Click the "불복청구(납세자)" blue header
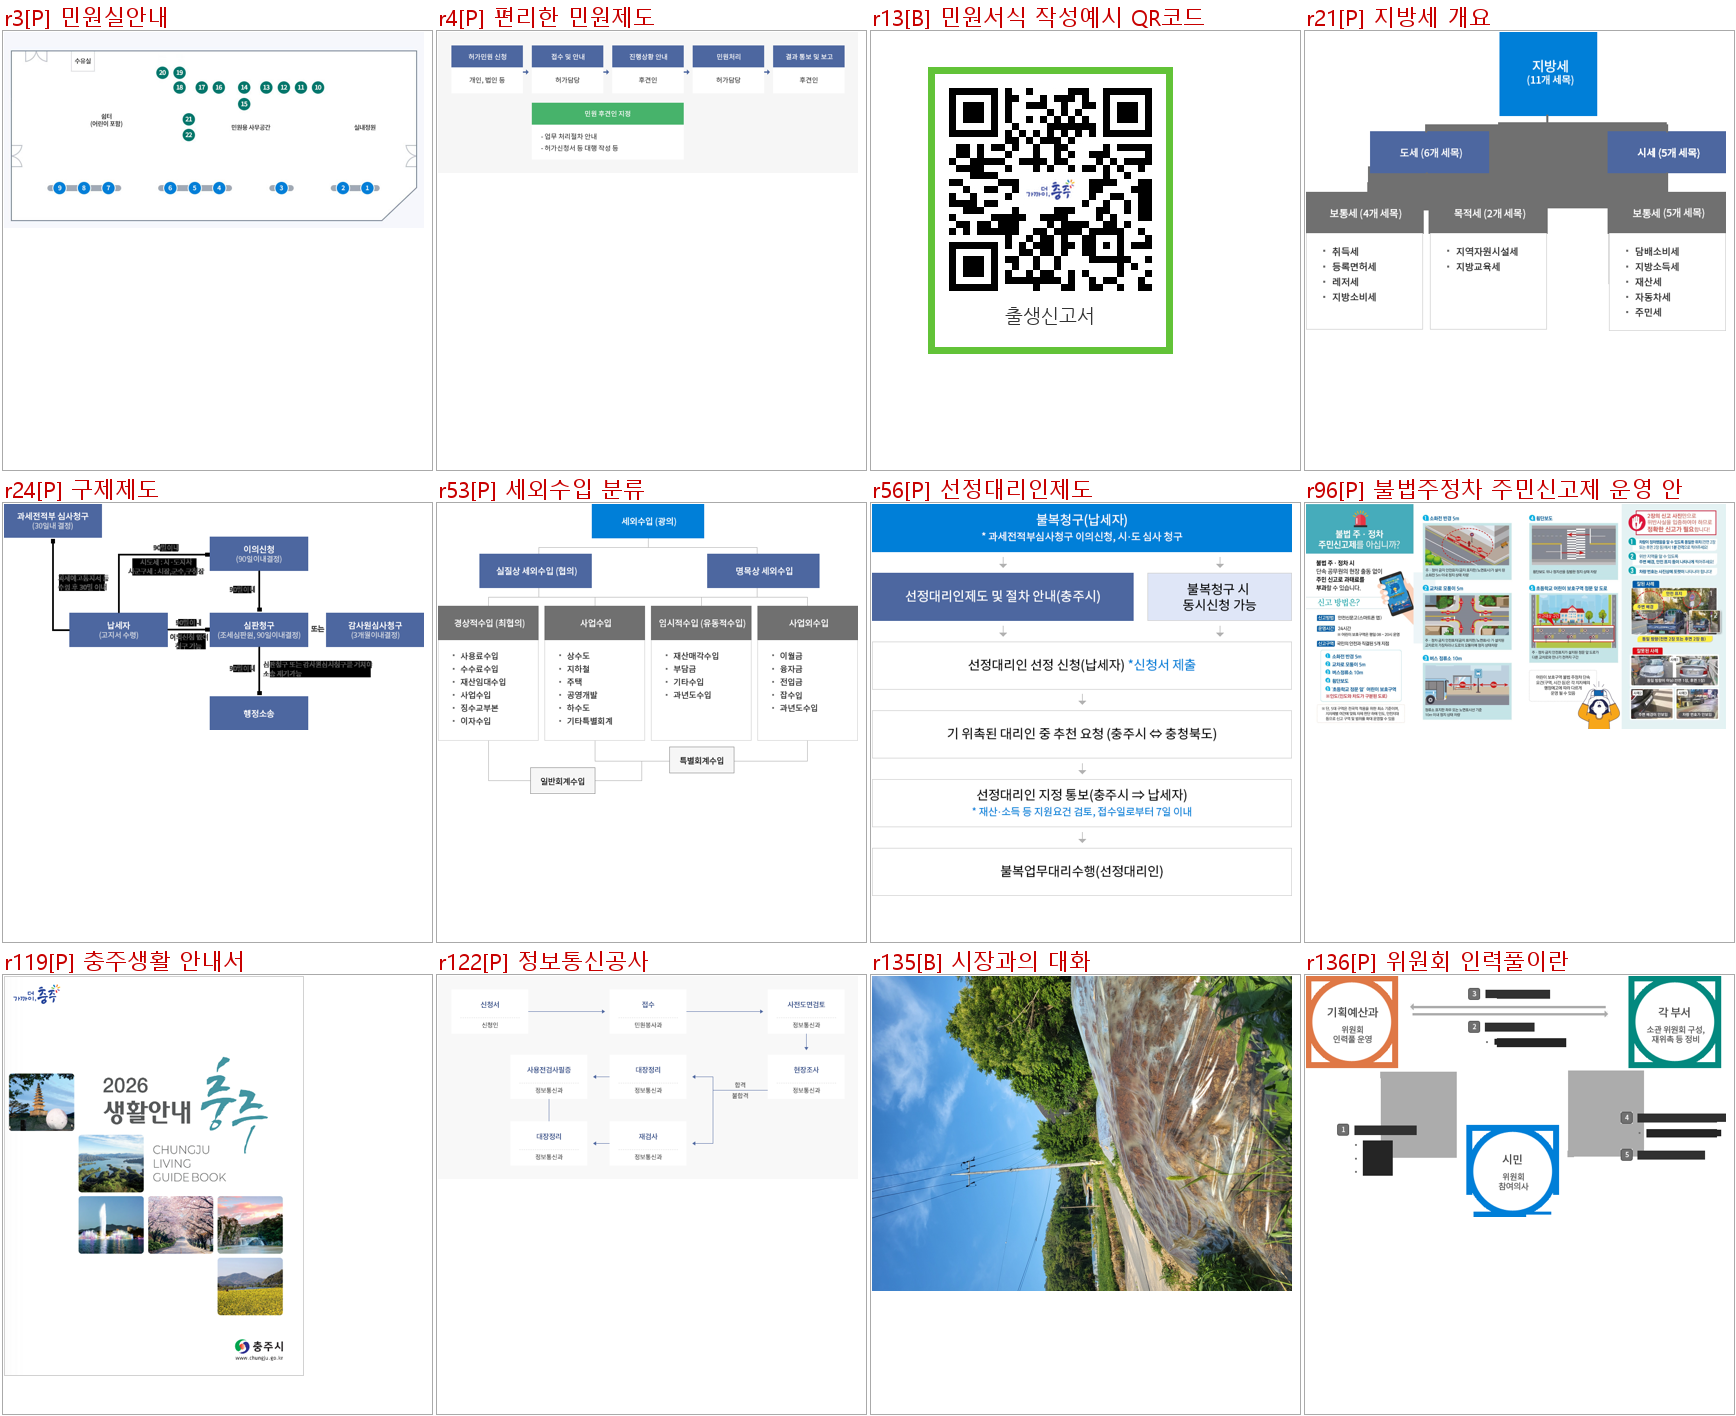Screen dimensions: 1736x1416 (1082, 527)
